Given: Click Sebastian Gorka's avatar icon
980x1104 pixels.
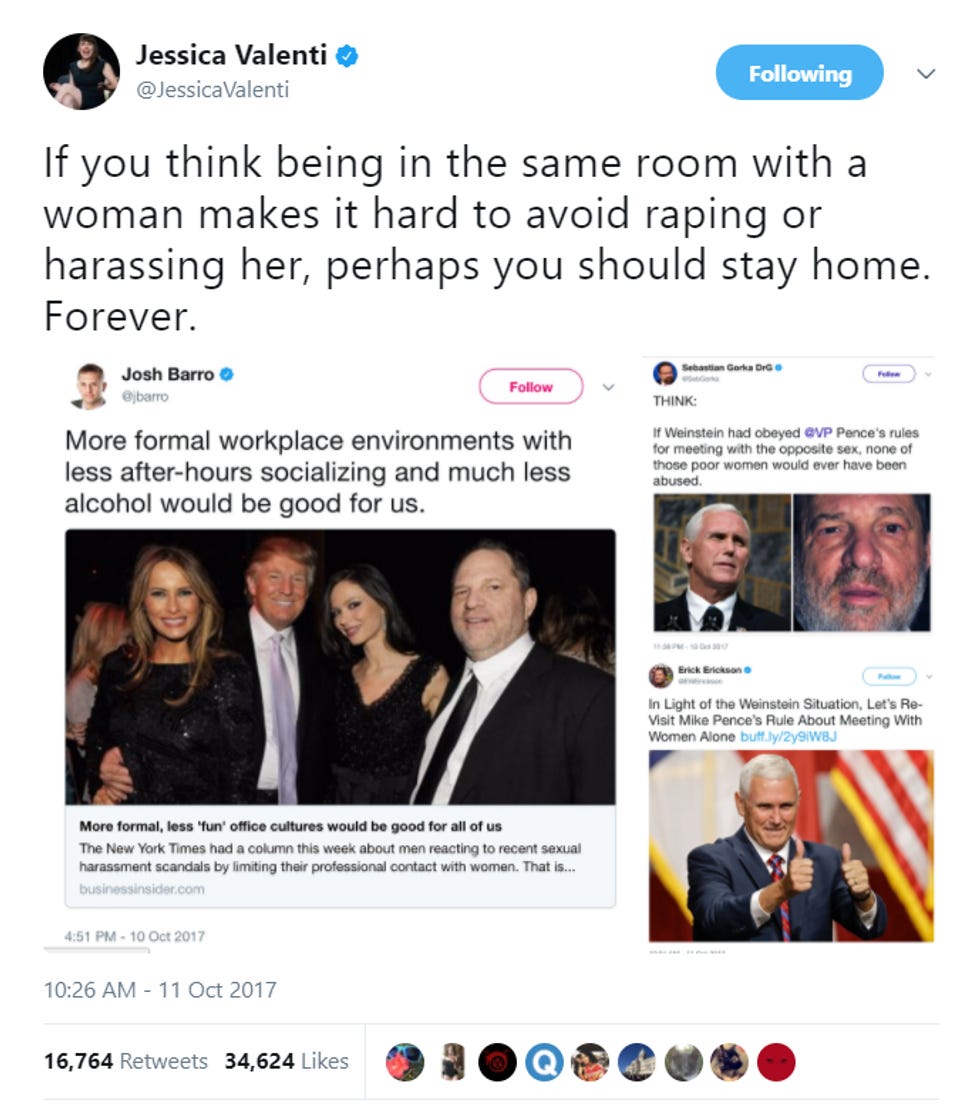Looking at the screenshot, I should pos(665,372).
